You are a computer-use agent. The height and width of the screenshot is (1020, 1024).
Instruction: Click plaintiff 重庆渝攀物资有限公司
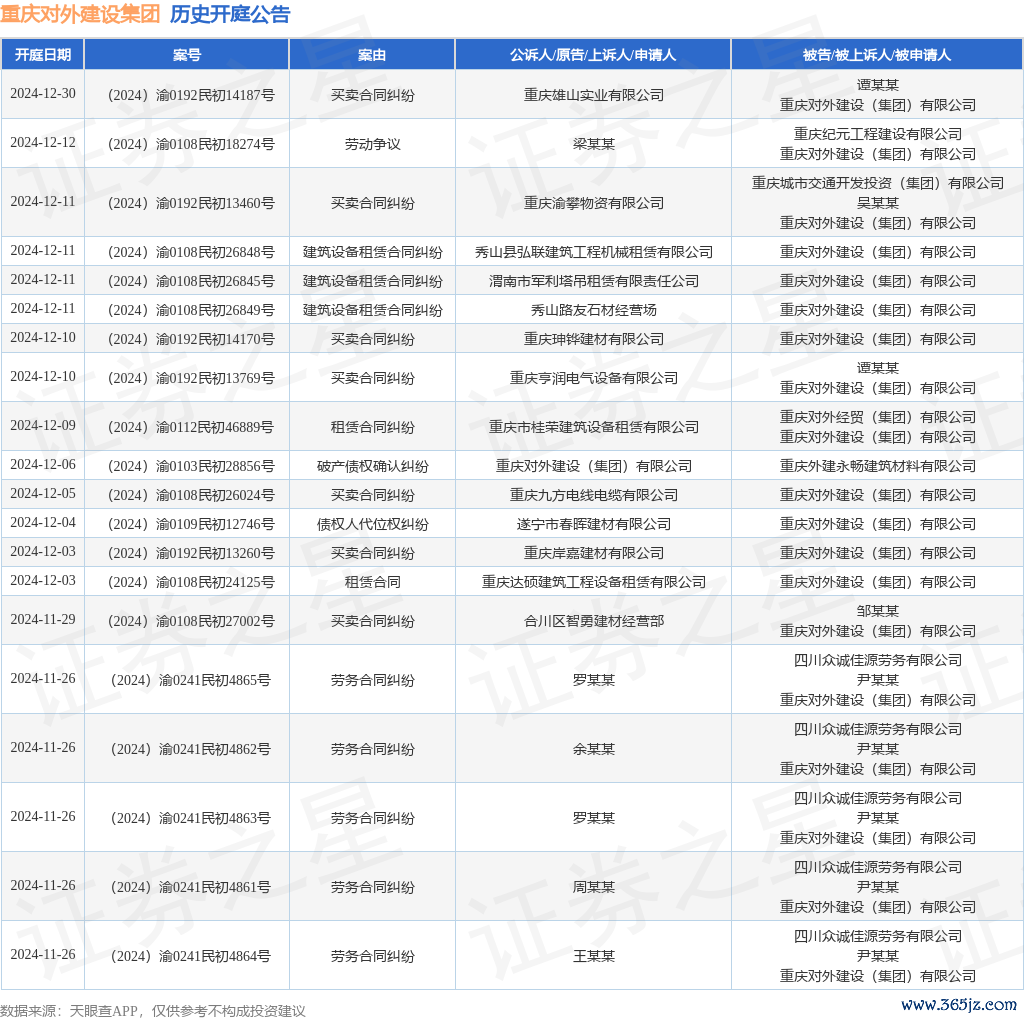pyautogui.click(x=593, y=203)
